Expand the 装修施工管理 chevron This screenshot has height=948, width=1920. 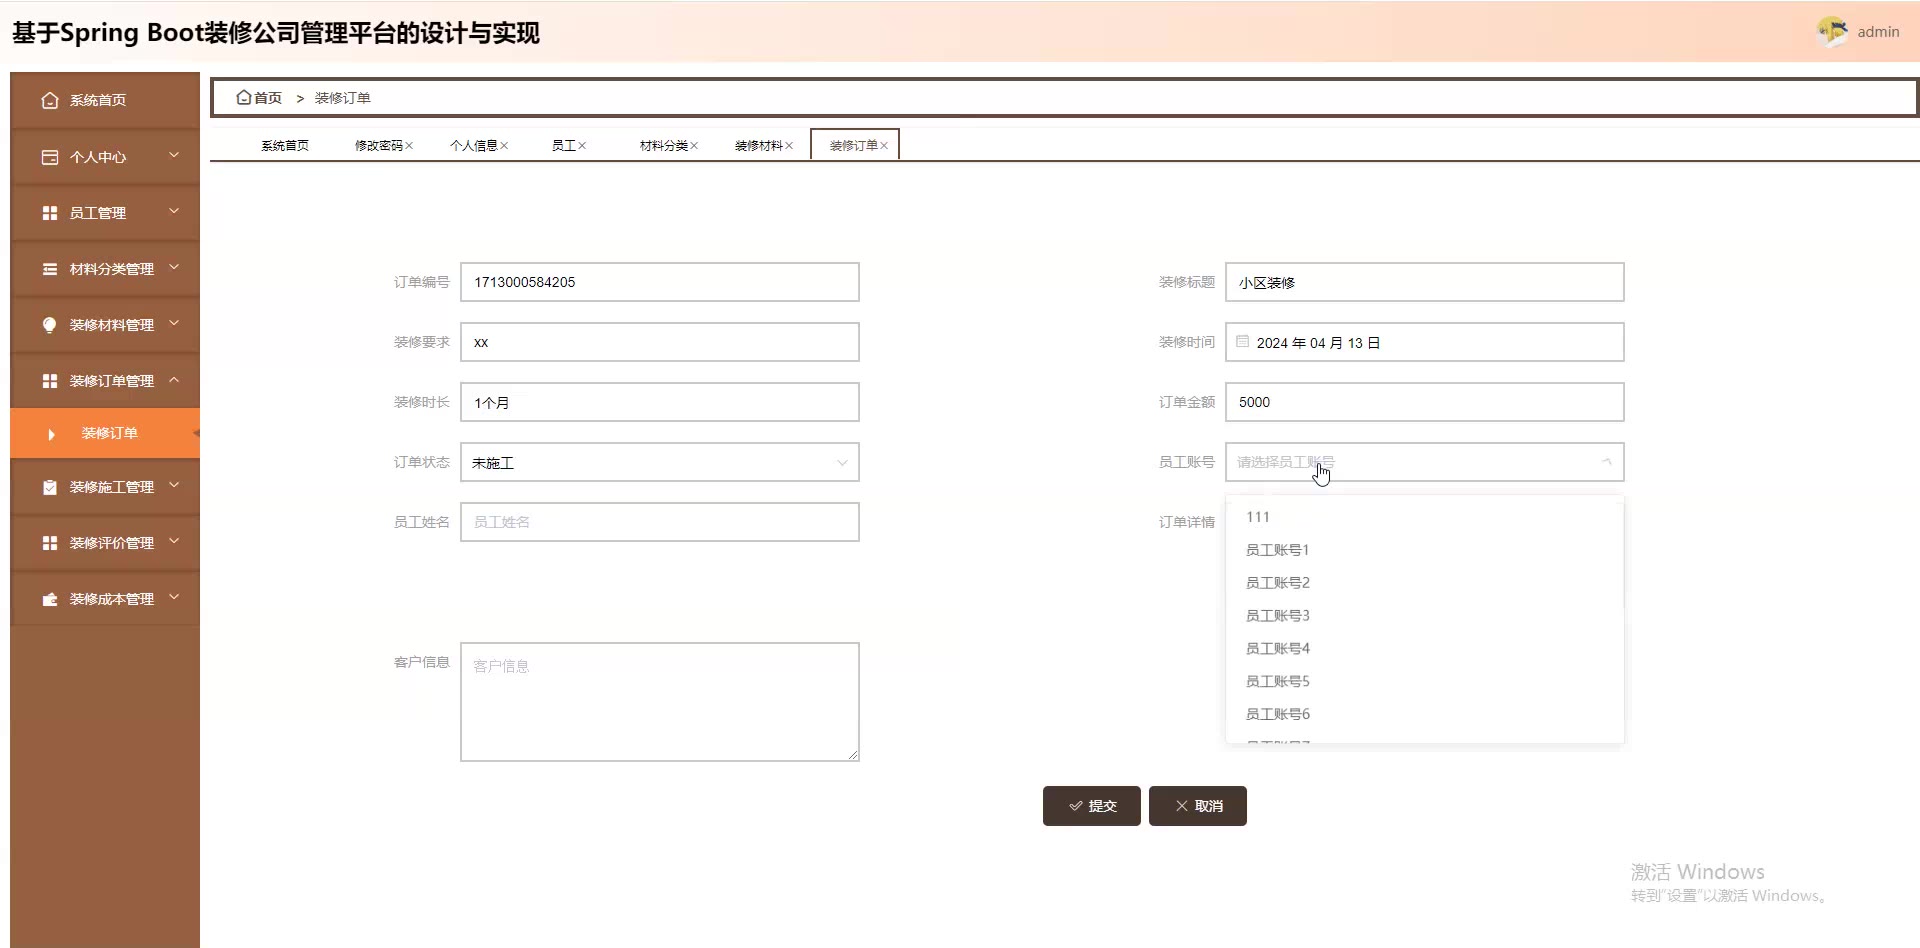click(x=174, y=485)
